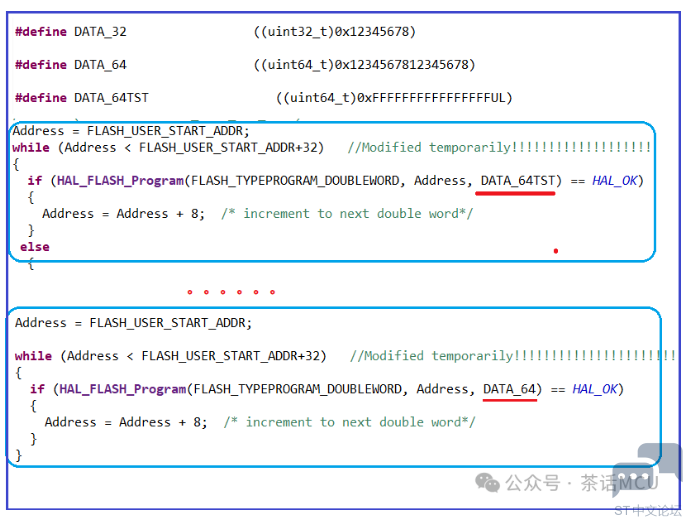Click the HAL_OK text in the upper block

coord(614,180)
